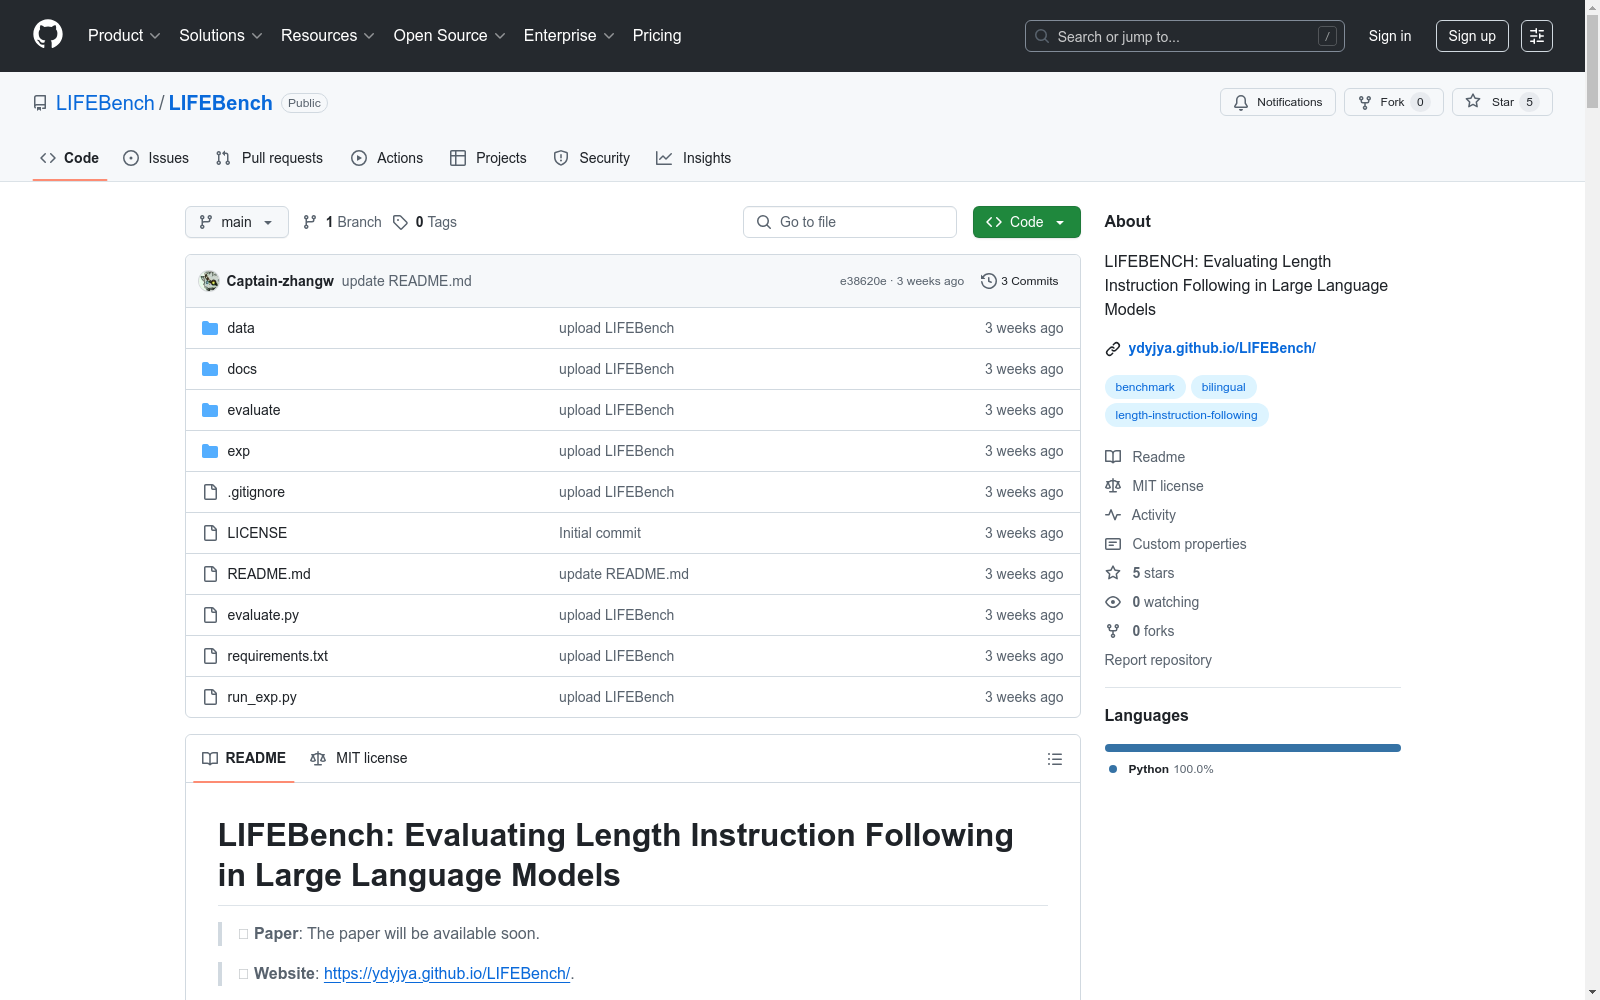This screenshot has height=1000, width=1600.
Task: Click the Sign up button
Action: coord(1472,36)
